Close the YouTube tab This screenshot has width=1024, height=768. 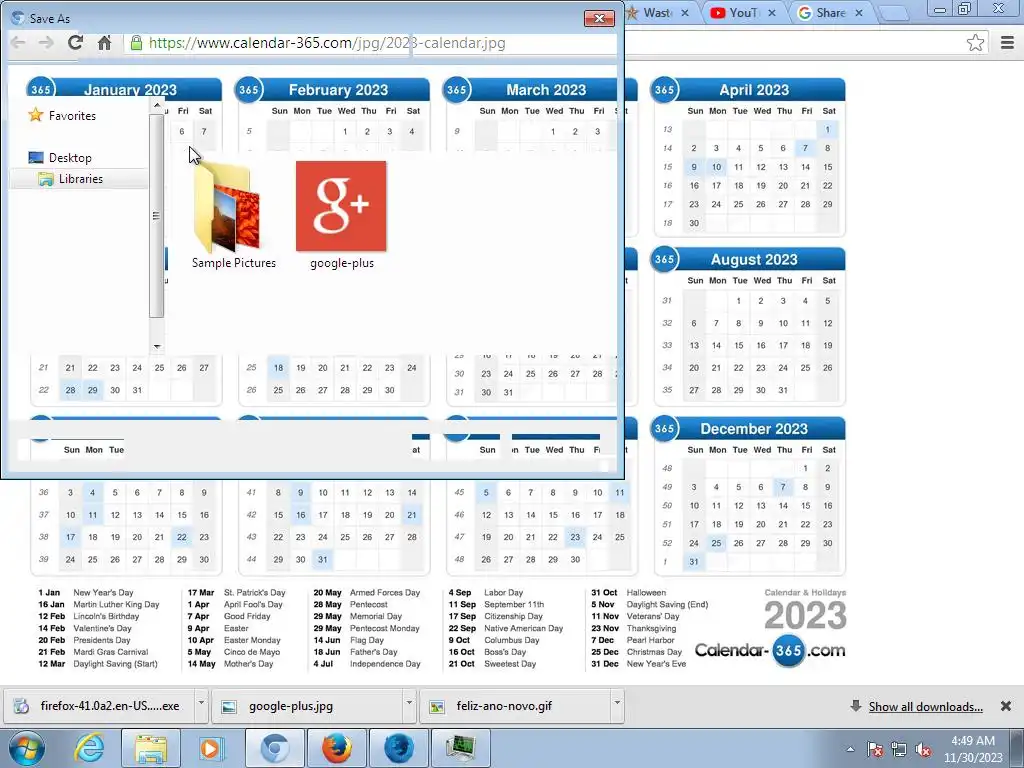point(772,13)
